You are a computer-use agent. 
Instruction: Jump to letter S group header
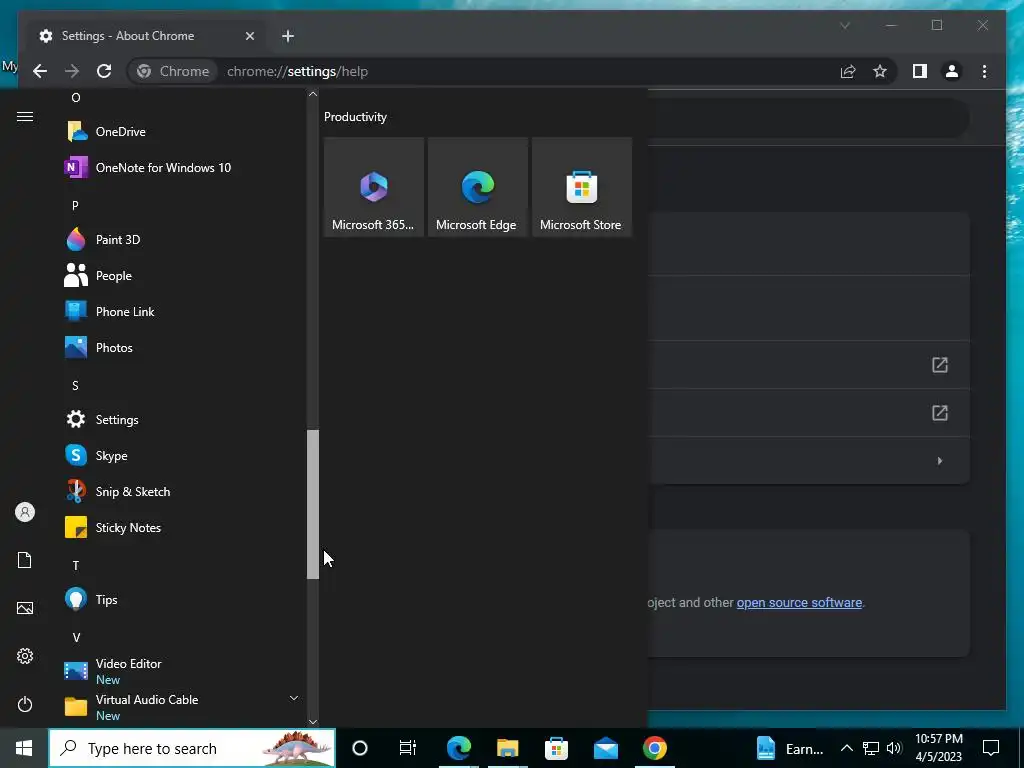pyautogui.click(x=75, y=385)
